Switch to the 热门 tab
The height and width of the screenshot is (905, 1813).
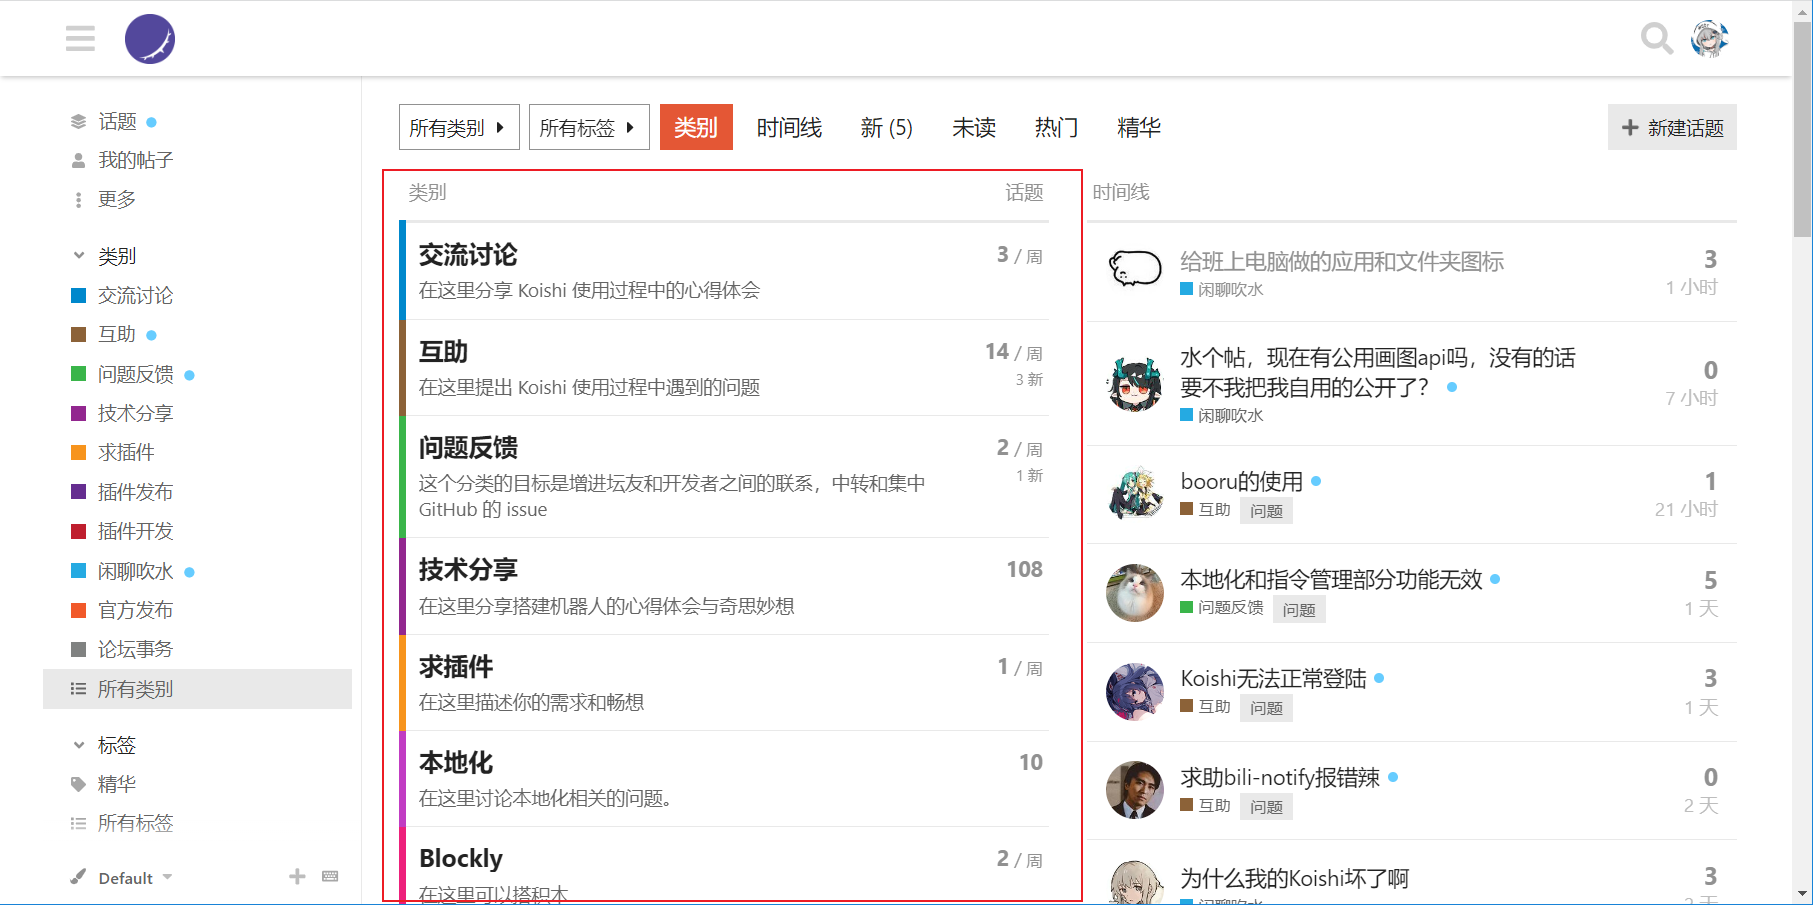click(1056, 127)
